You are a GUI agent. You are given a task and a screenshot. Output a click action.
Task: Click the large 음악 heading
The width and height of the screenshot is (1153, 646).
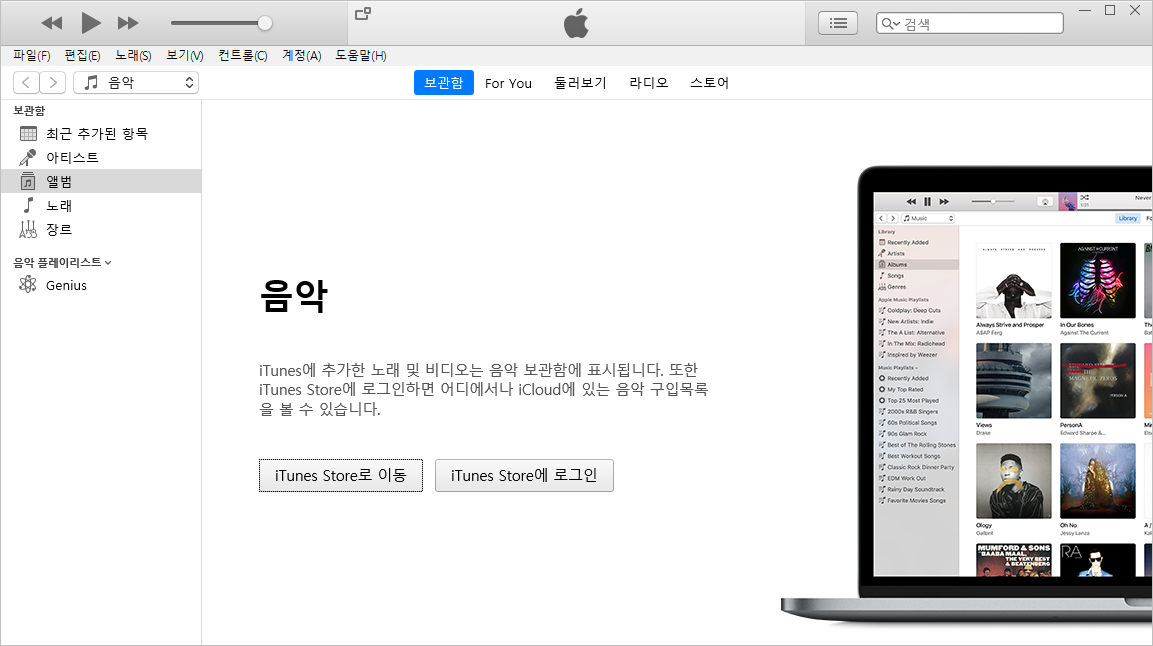[293, 295]
